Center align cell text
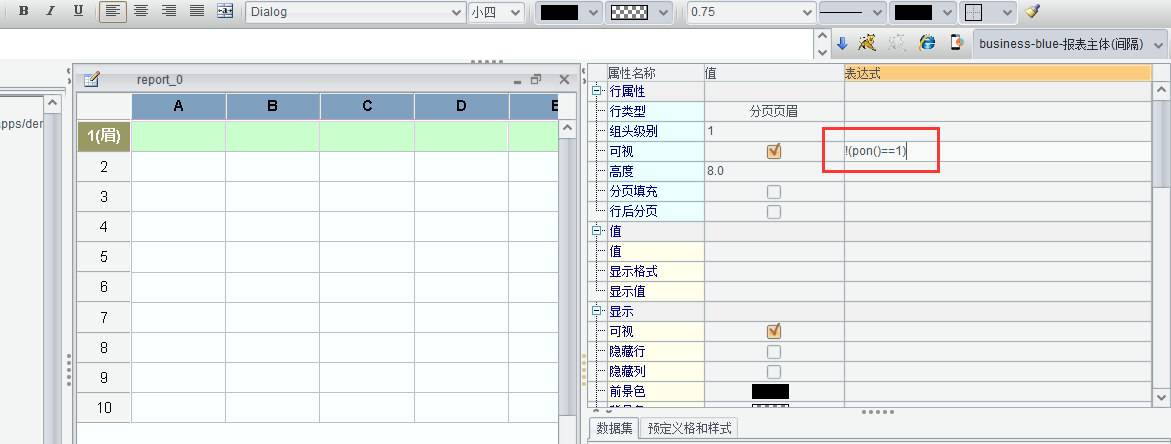Image resolution: width=1171 pixels, height=444 pixels. pyautogui.click(x=140, y=11)
